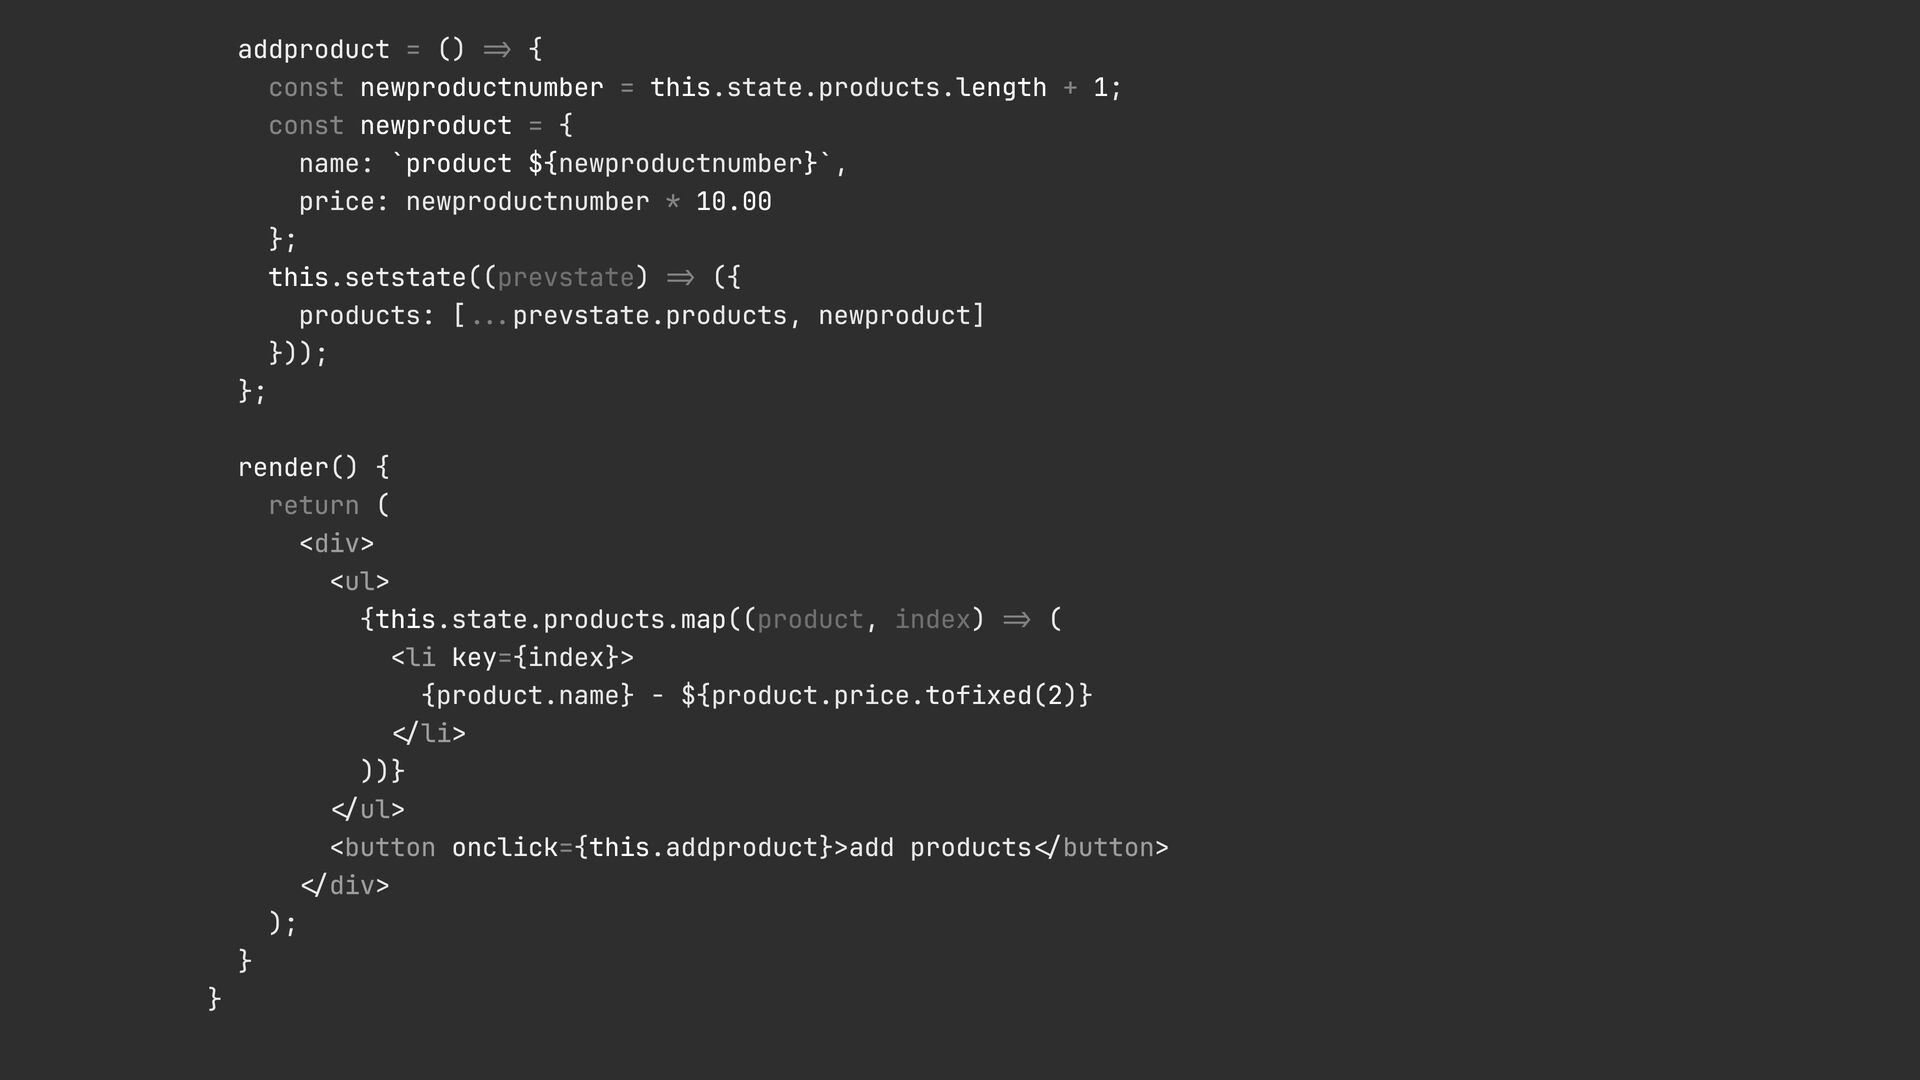Click the 10.00 numeric literal

click(x=733, y=201)
